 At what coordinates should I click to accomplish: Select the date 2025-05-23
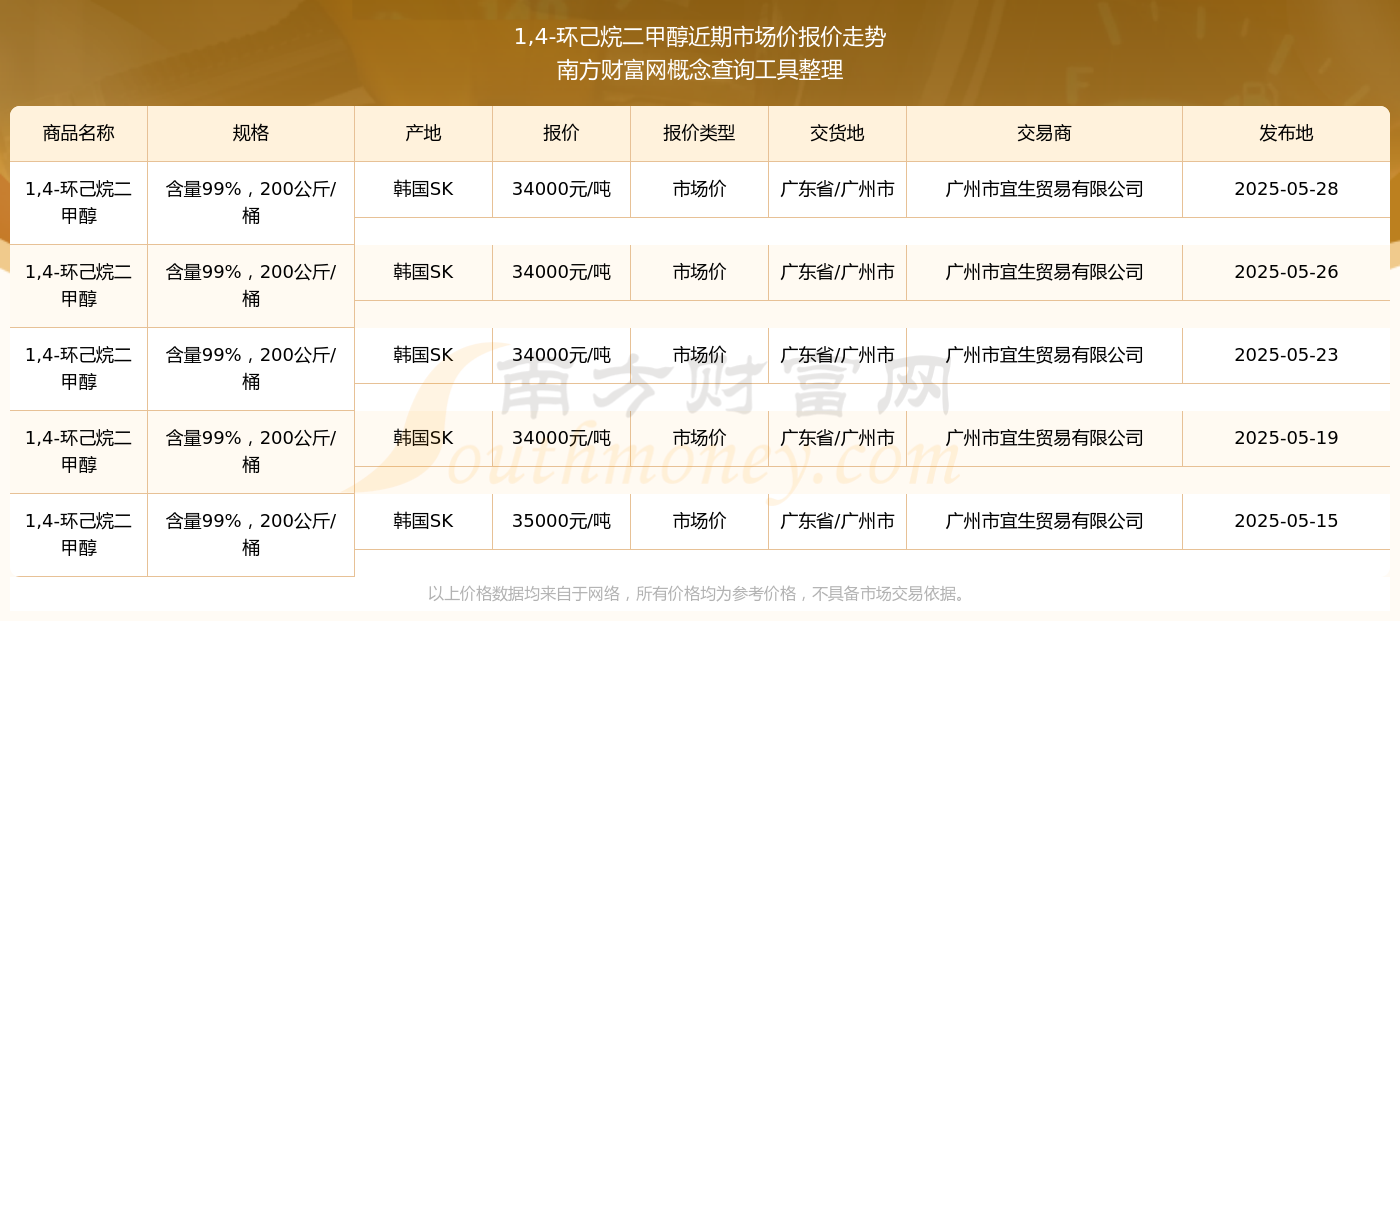[x=1286, y=355]
